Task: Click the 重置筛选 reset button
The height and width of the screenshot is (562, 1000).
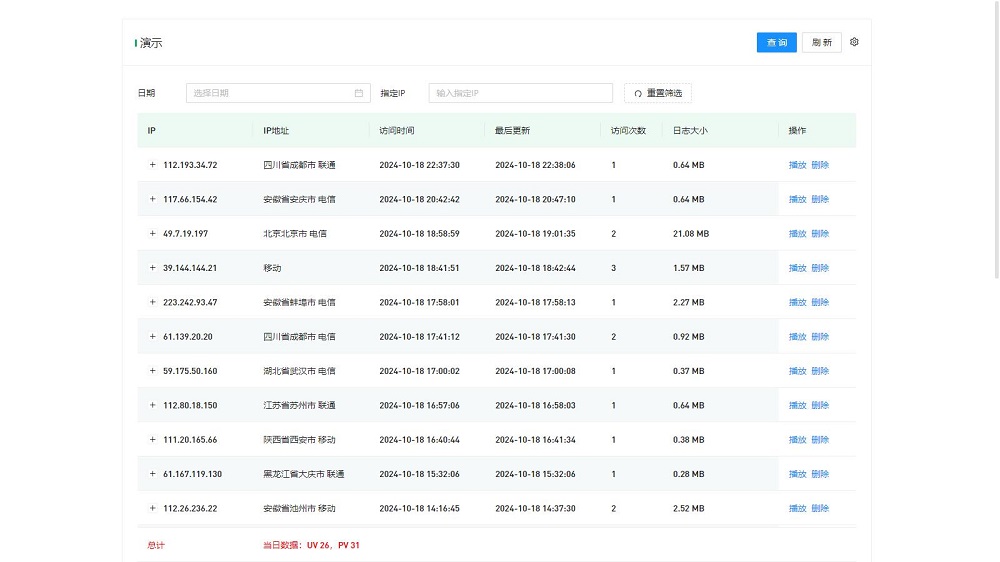Action: coord(658,93)
